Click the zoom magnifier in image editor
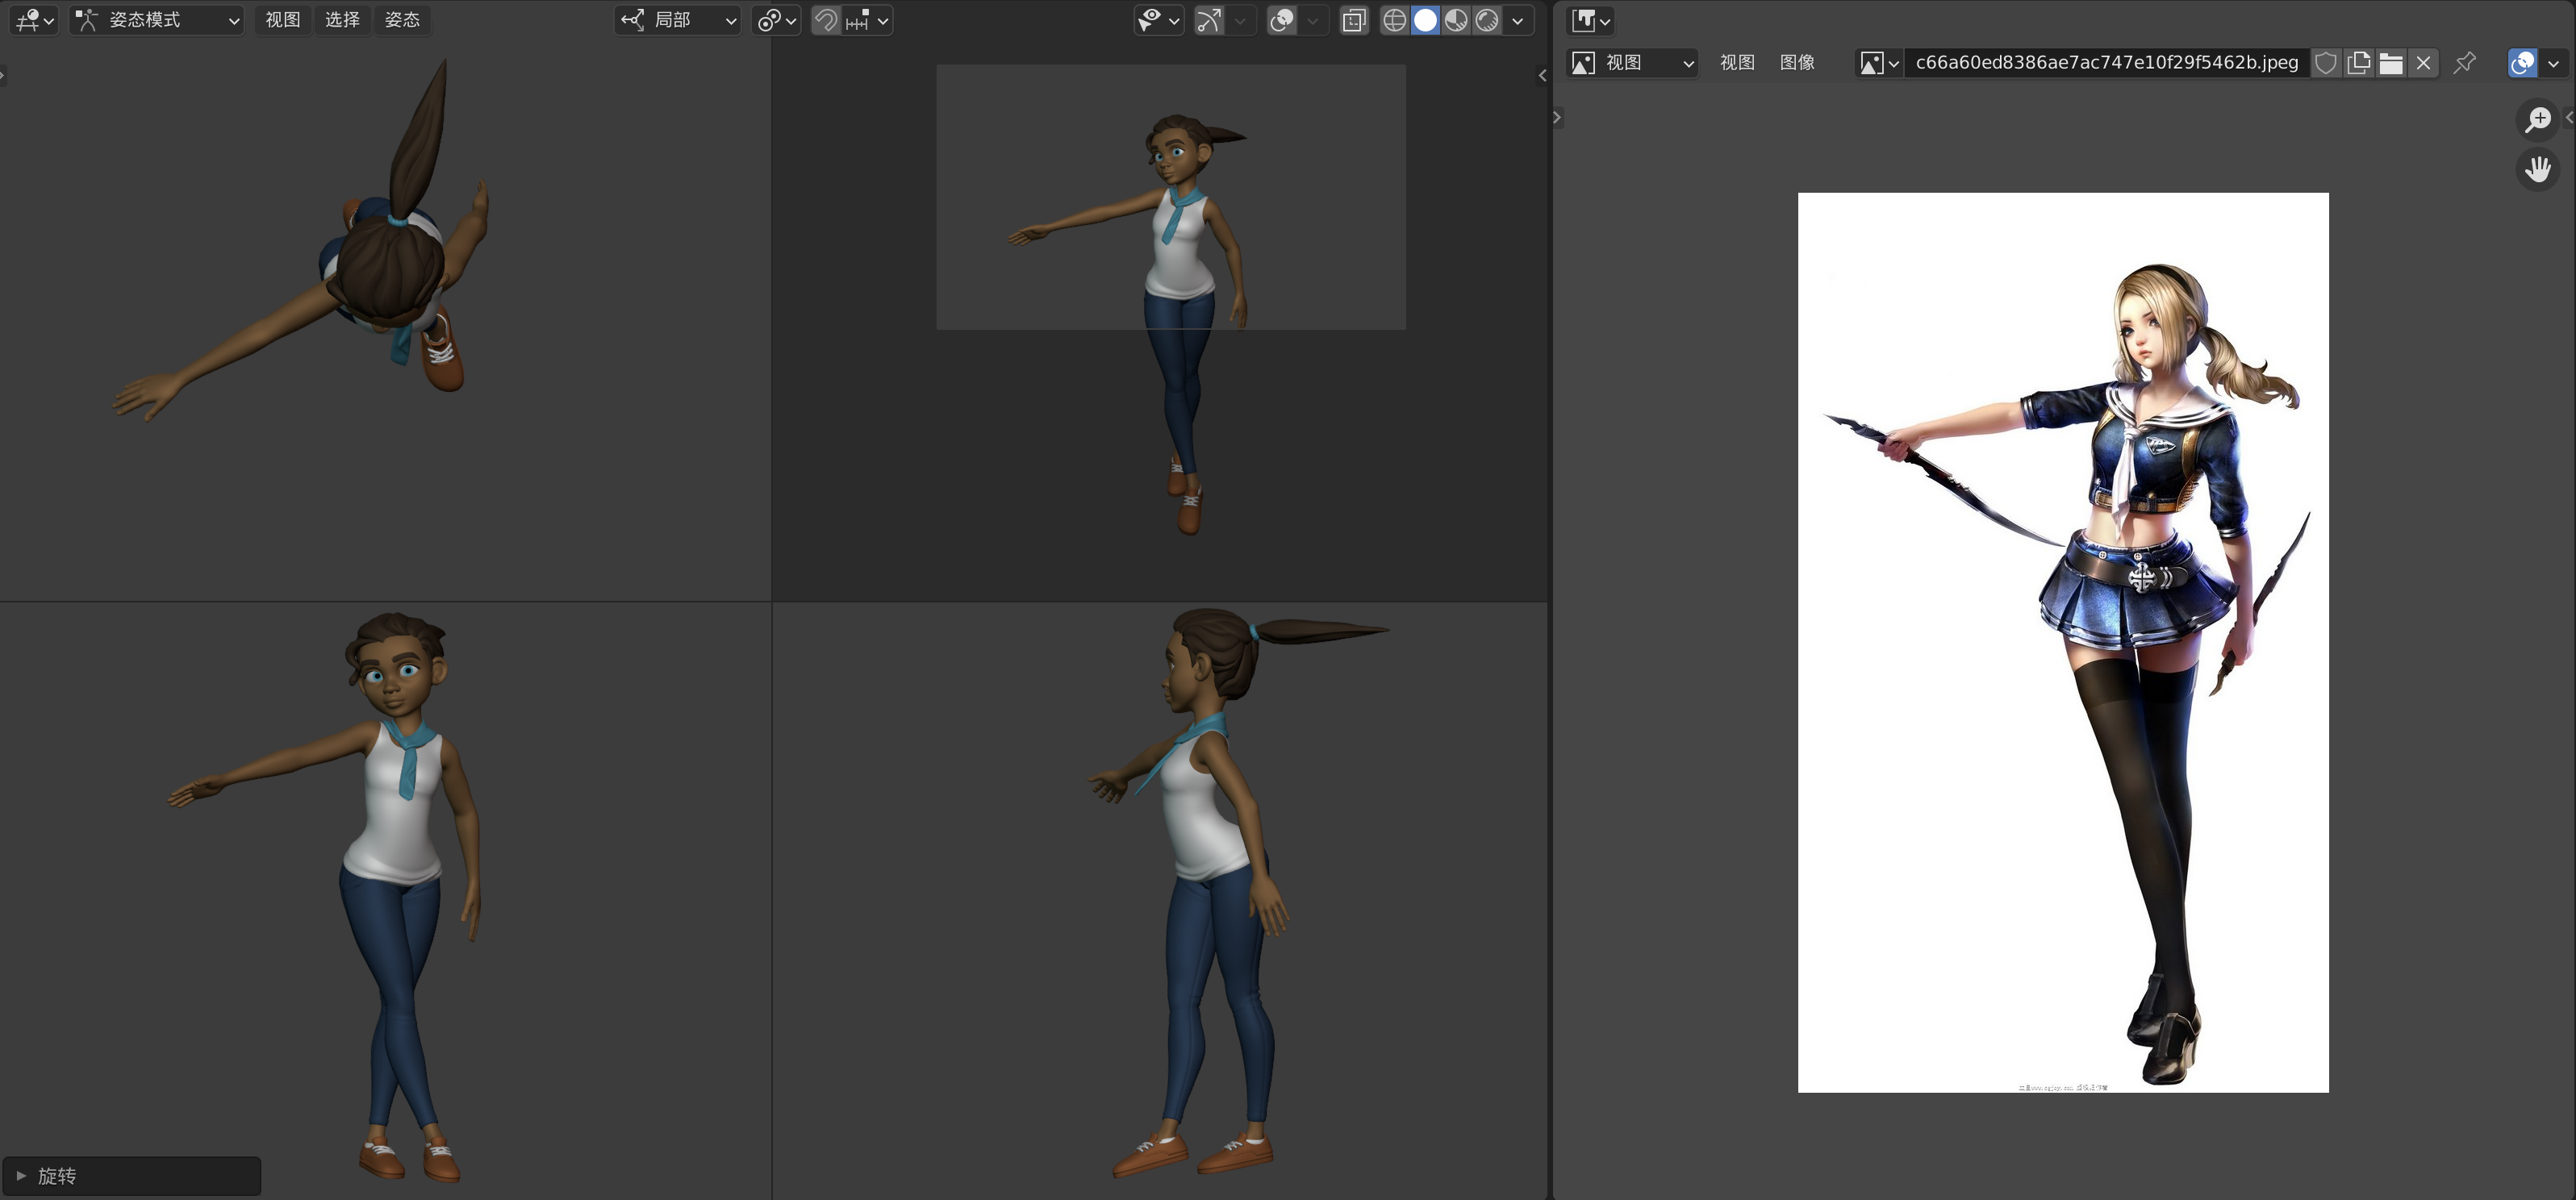The image size is (2576, 1200). (2538, 120)
